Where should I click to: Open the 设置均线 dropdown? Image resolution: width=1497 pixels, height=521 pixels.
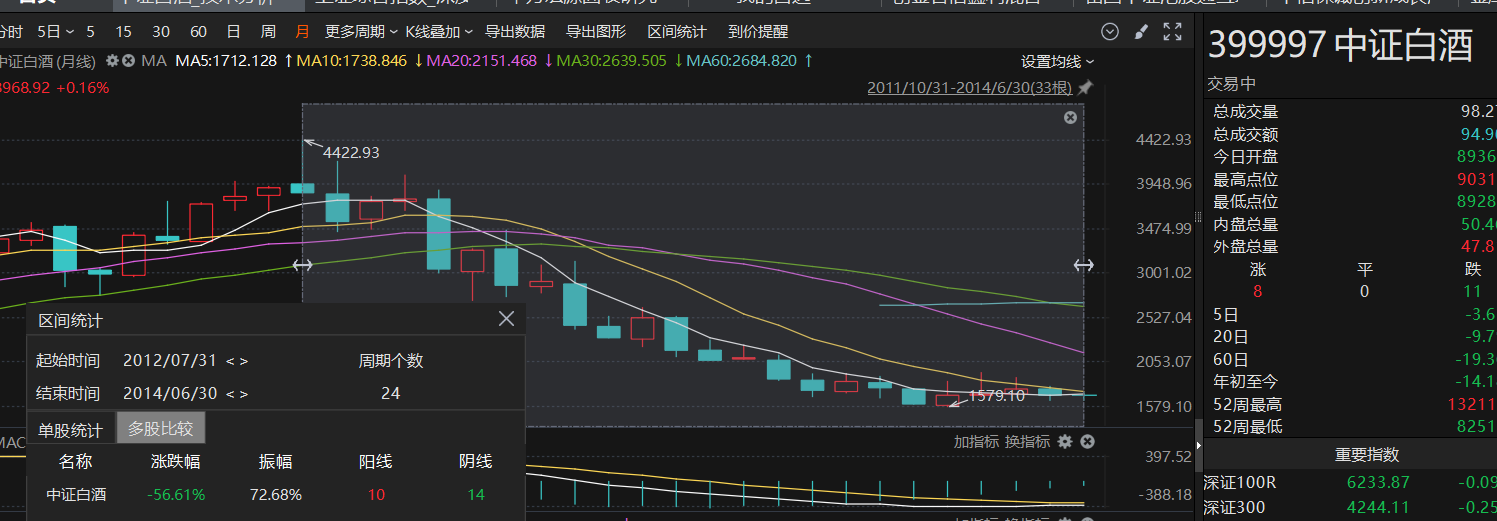pyautogui.click(x=1057, y=61)
